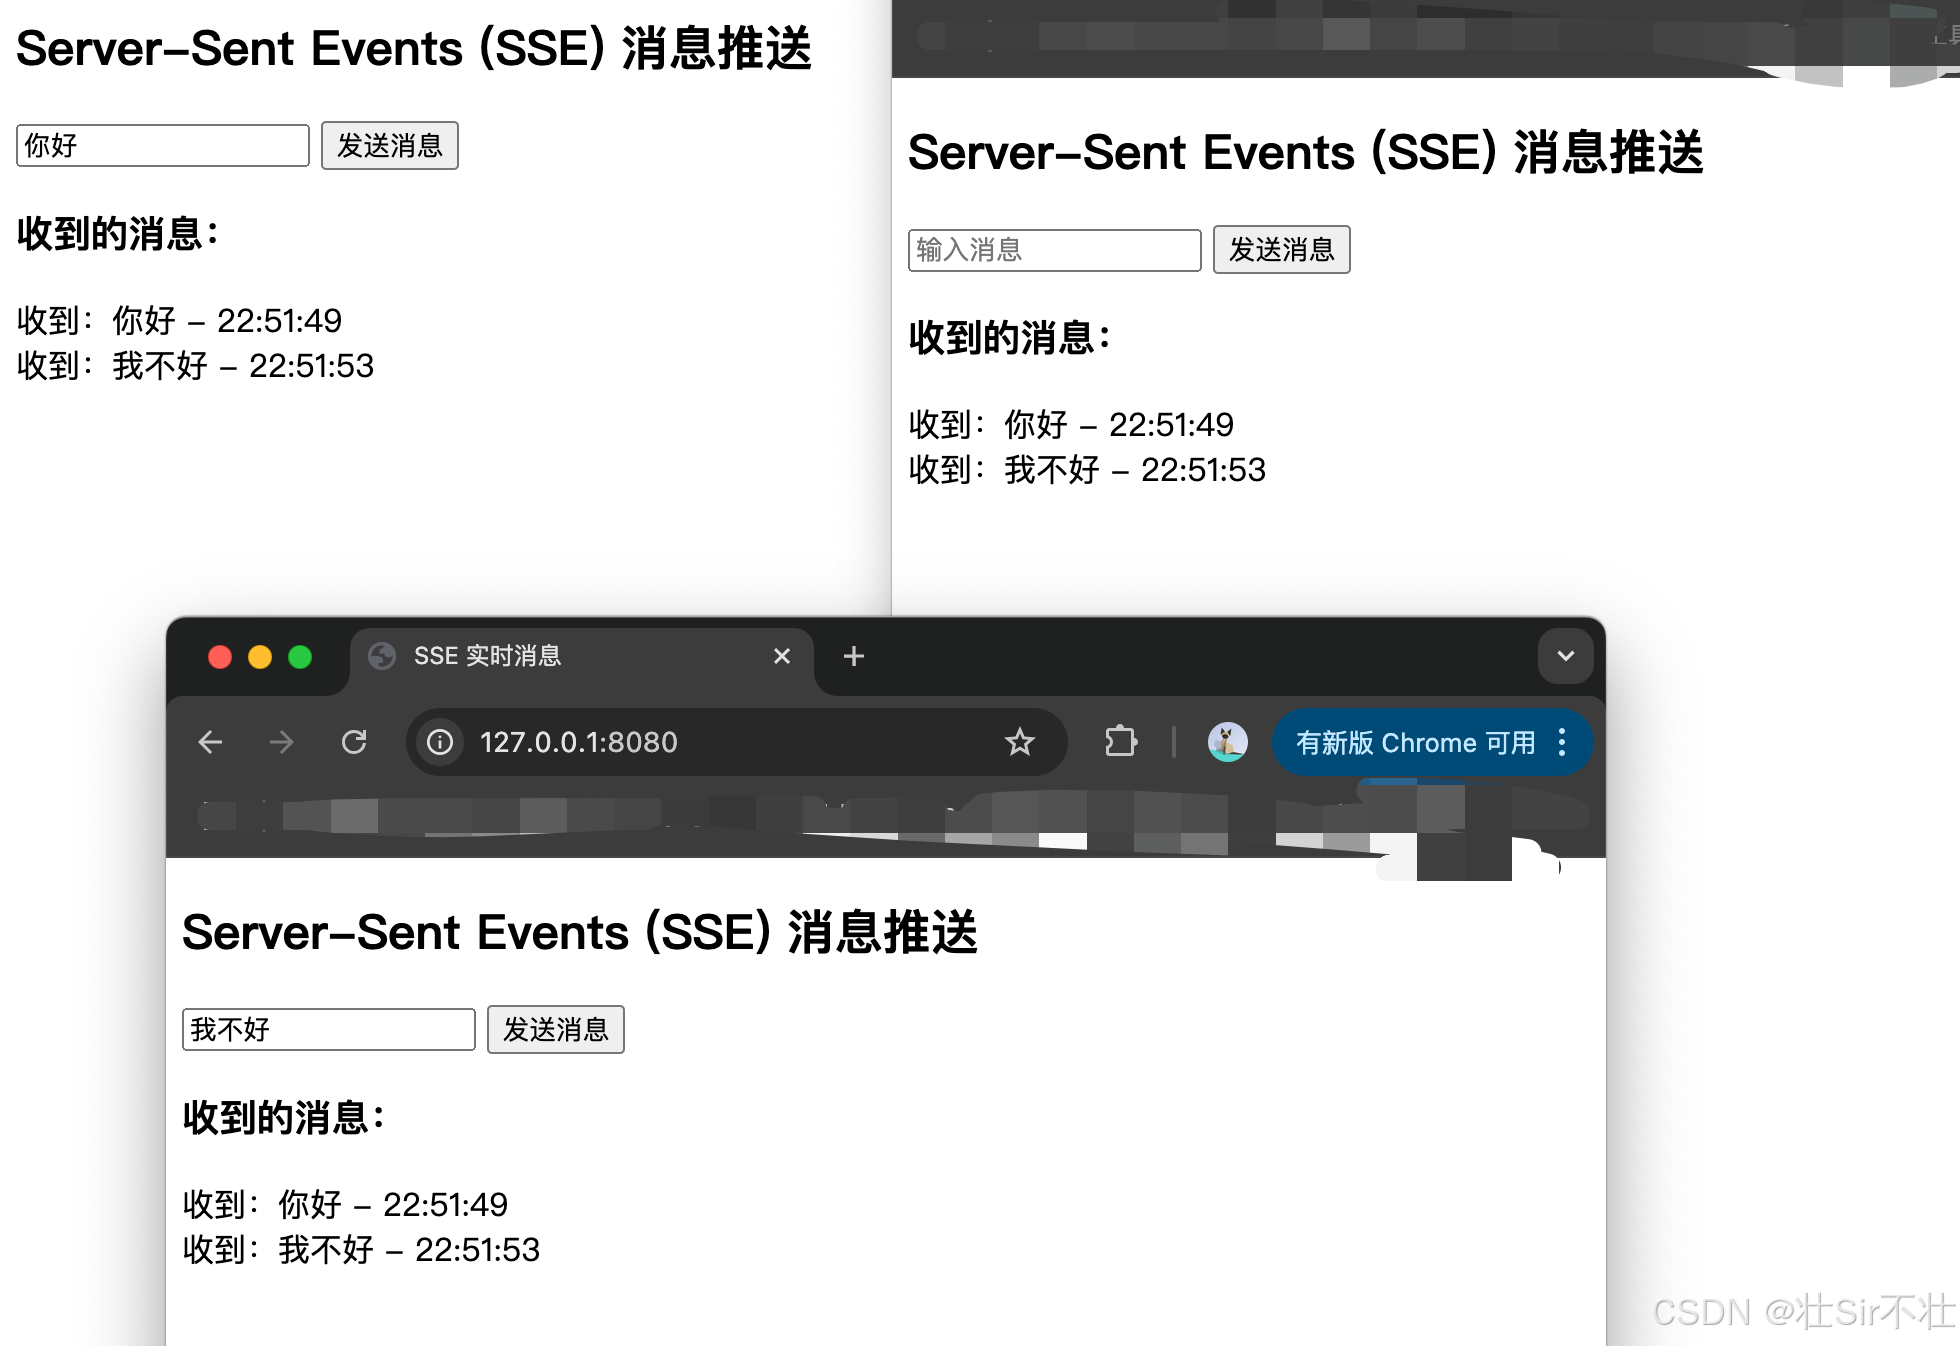Reload the 127.0.0.1:8080 page

[x=354, y=742]
